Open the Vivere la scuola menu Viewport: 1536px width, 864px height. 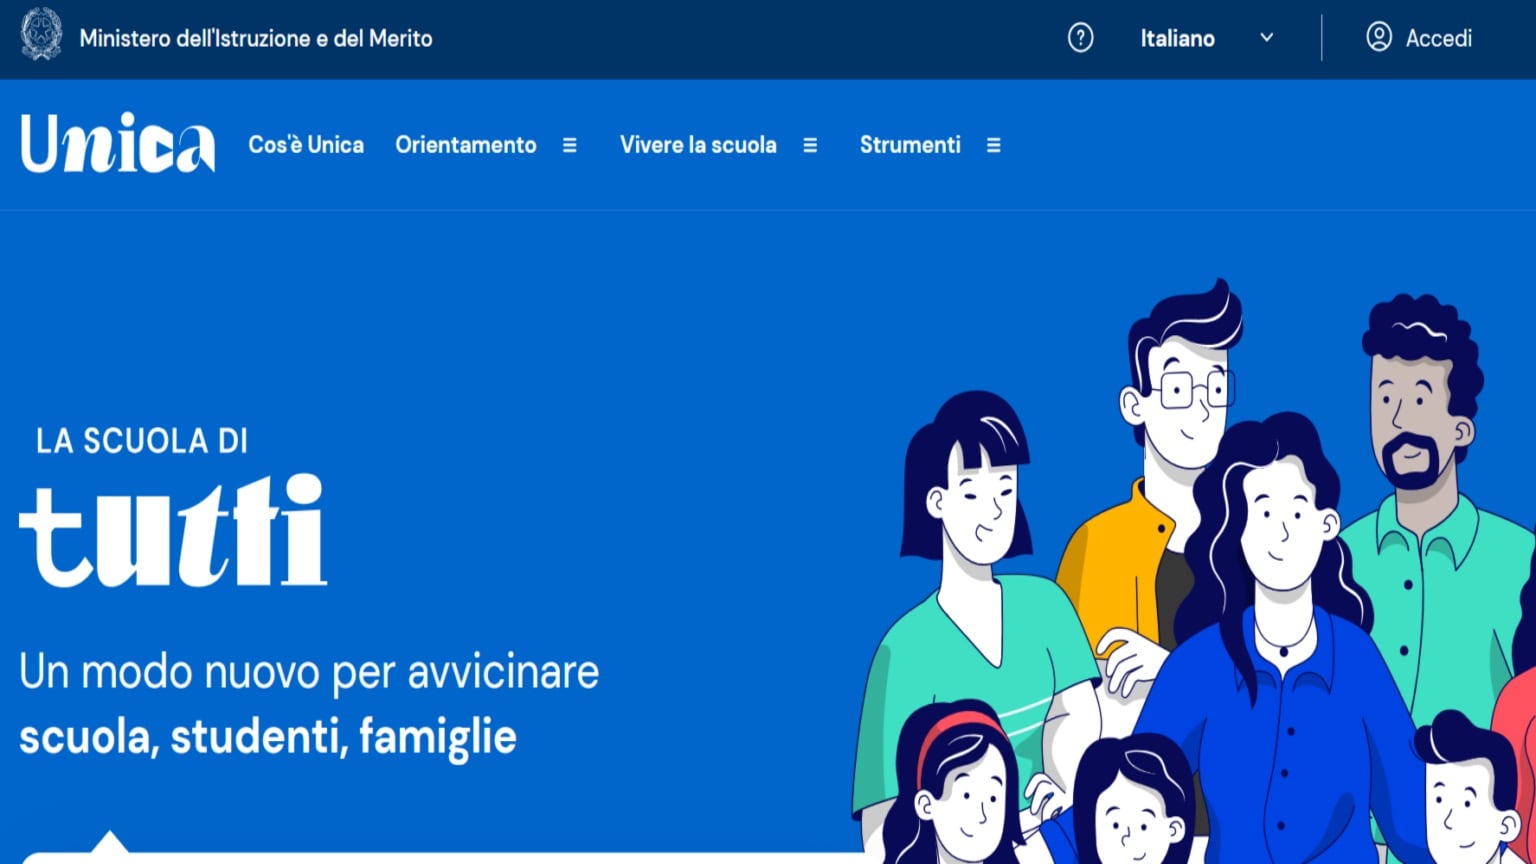(698, 145)
